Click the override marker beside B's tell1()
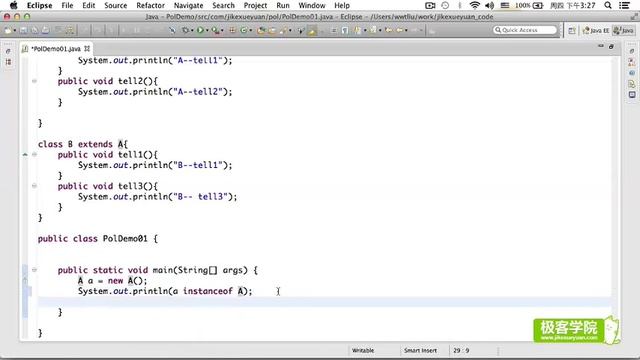 pyautogui.click(x=25, y=155)
